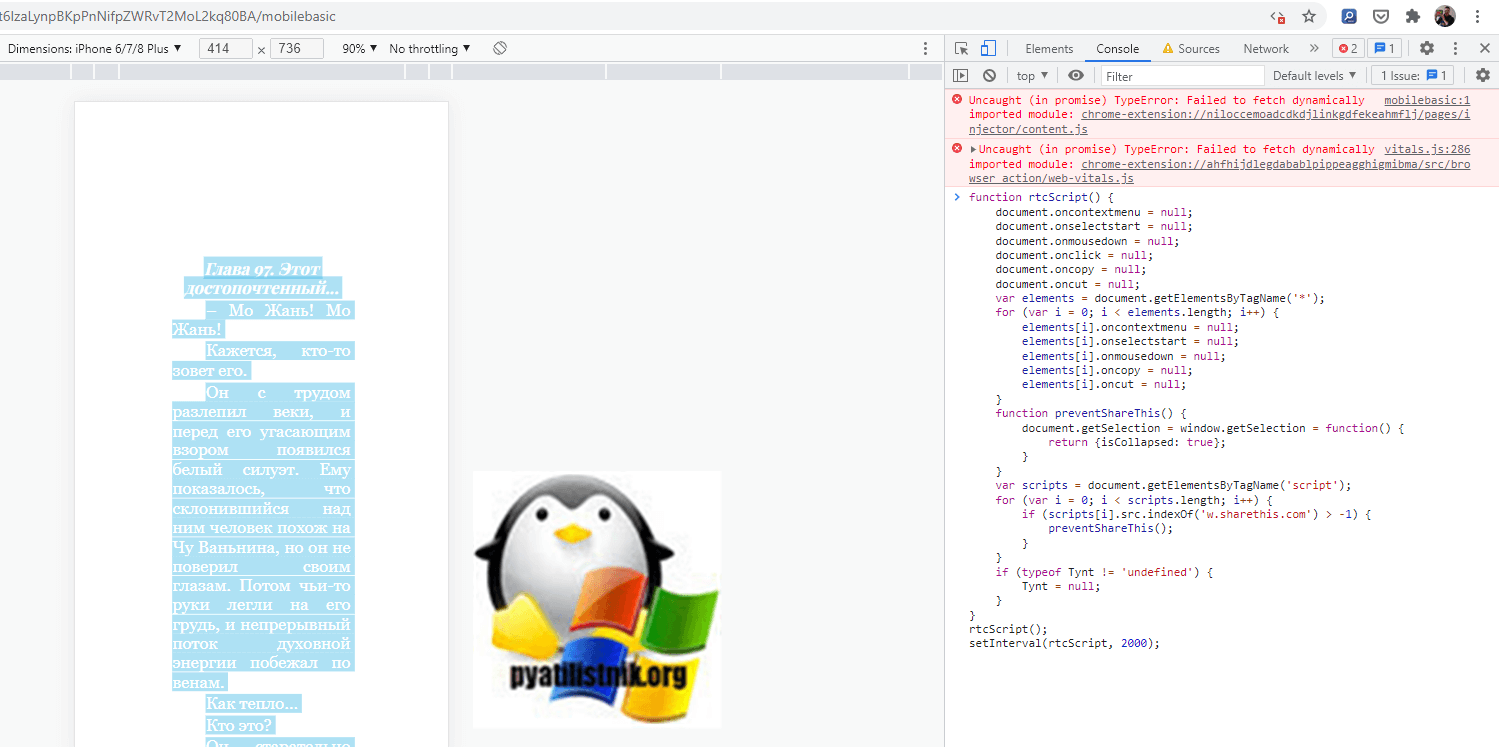Image resolution: width=1499 pixels, height=747 pixels.
Task: Expand the 90% zoom dropdown
Action: [x=360, y=48]
